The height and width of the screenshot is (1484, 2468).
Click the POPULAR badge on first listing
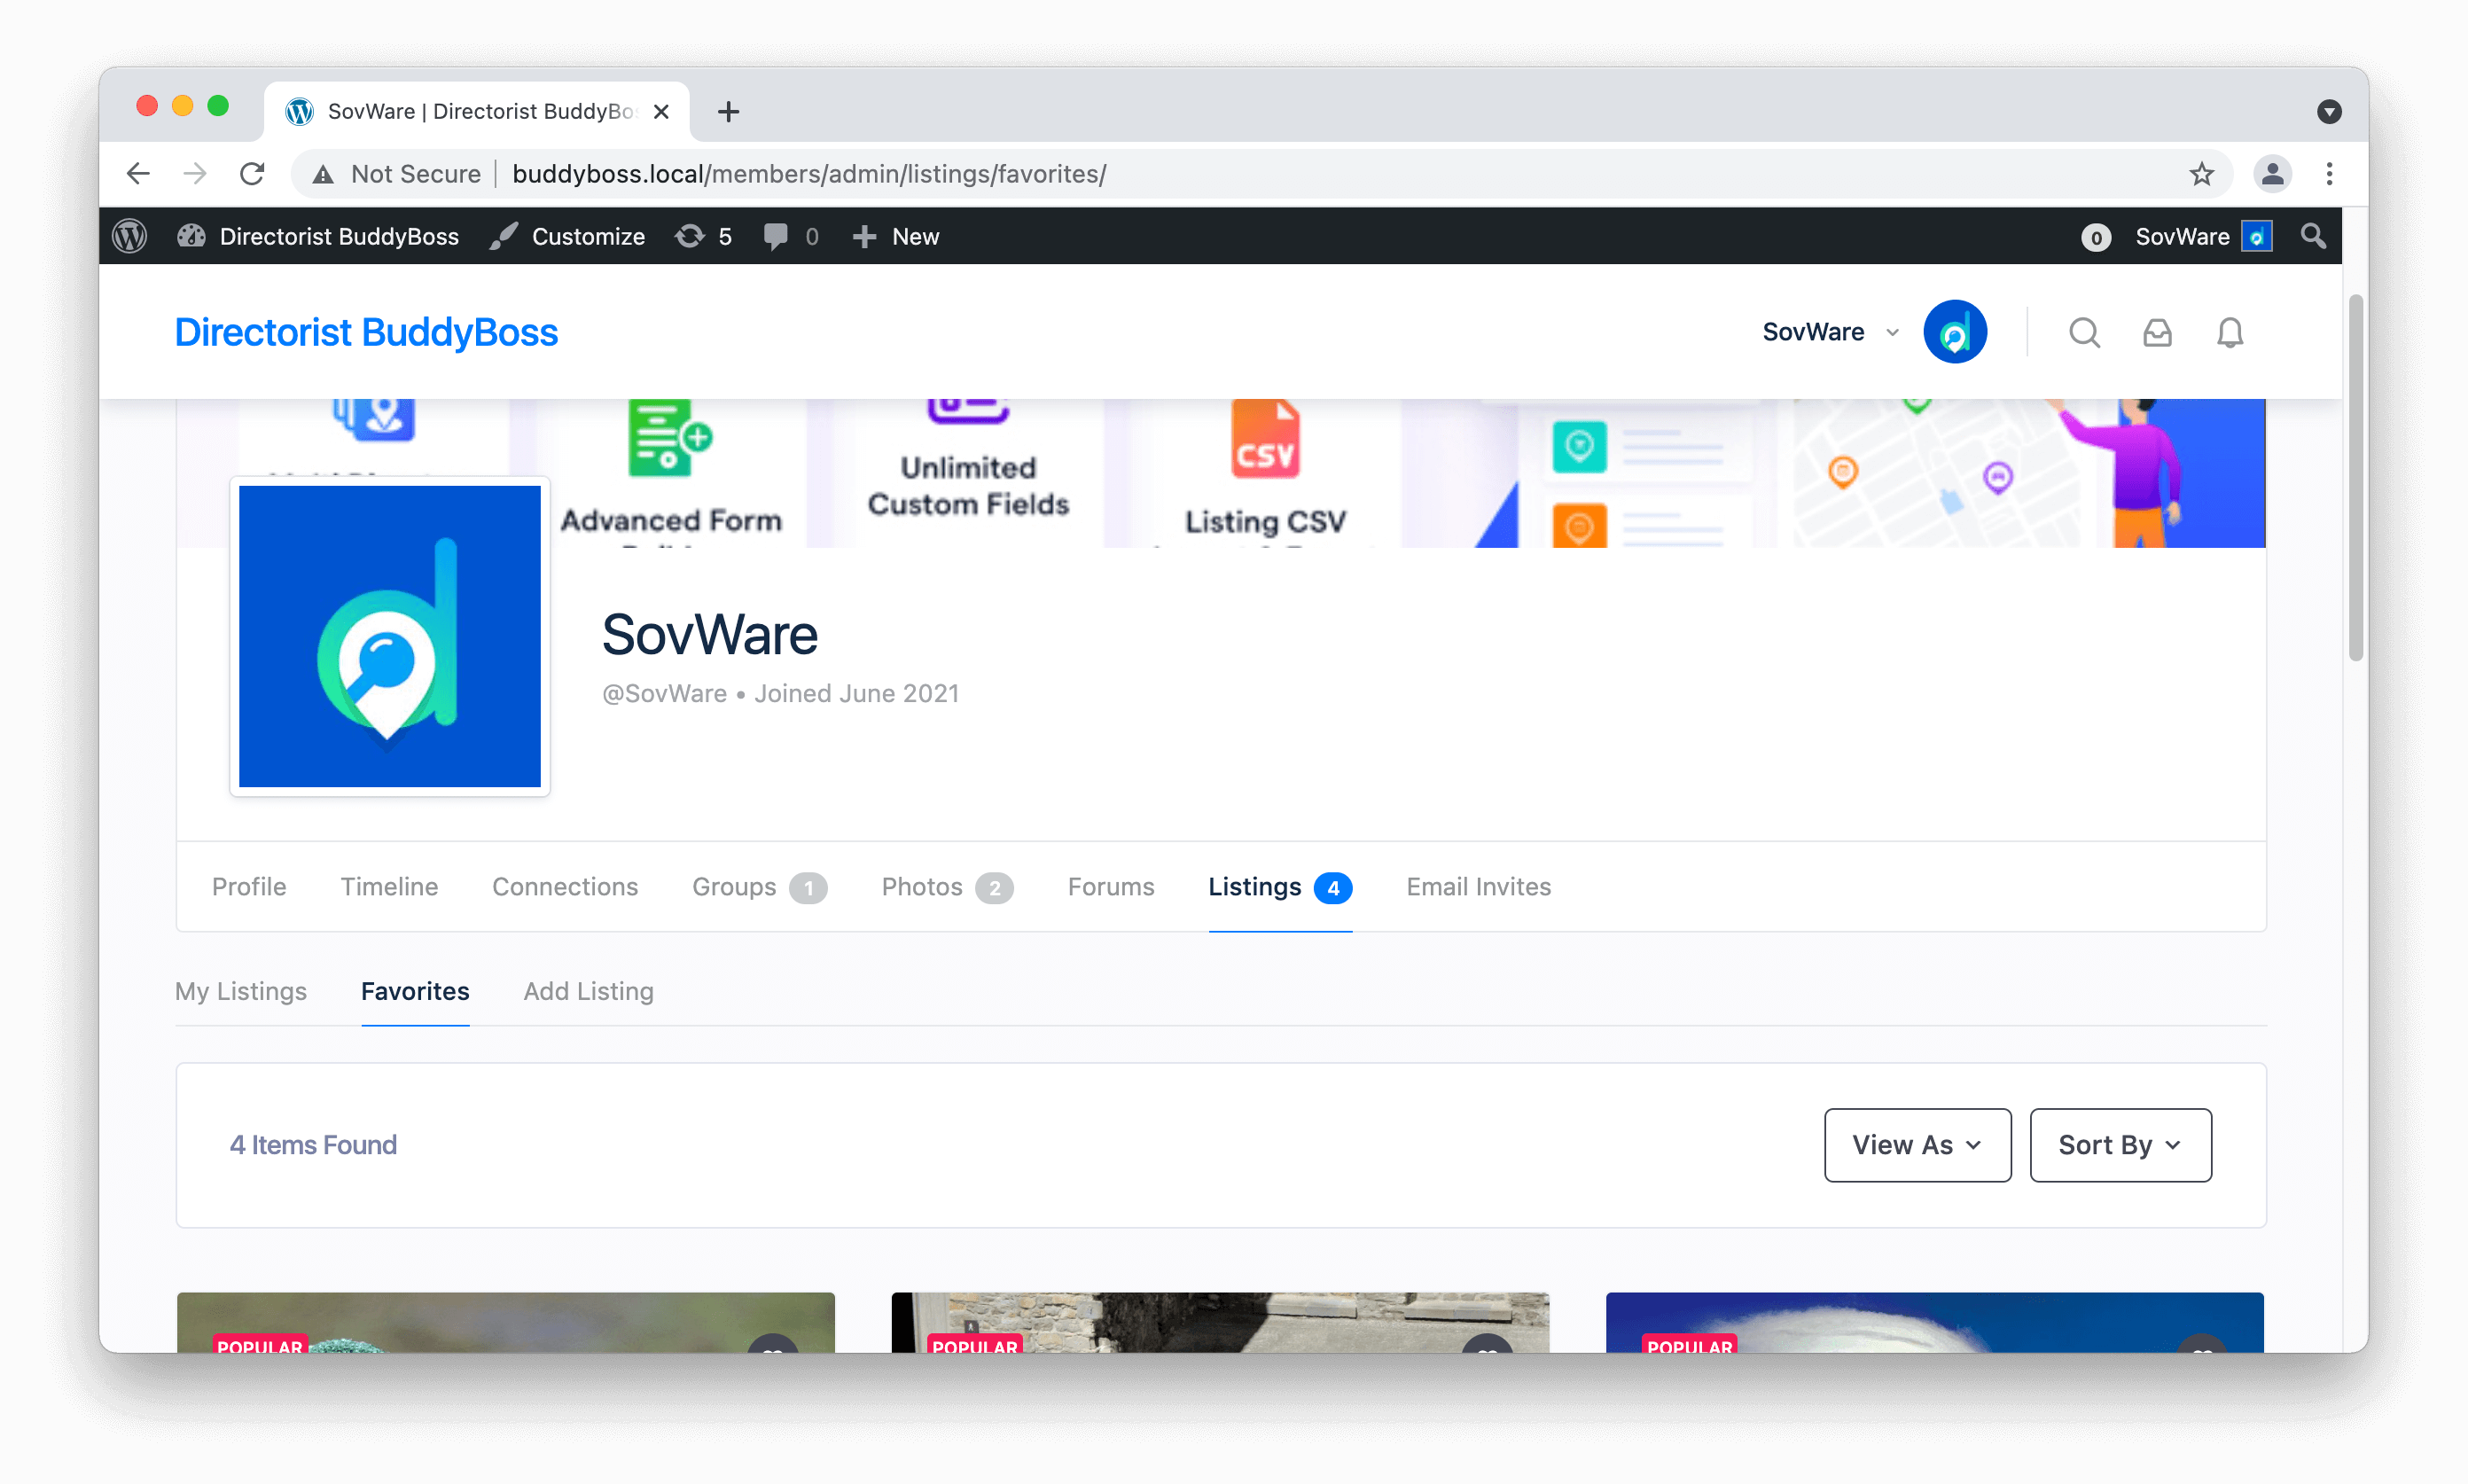(x=259, y=1346)
